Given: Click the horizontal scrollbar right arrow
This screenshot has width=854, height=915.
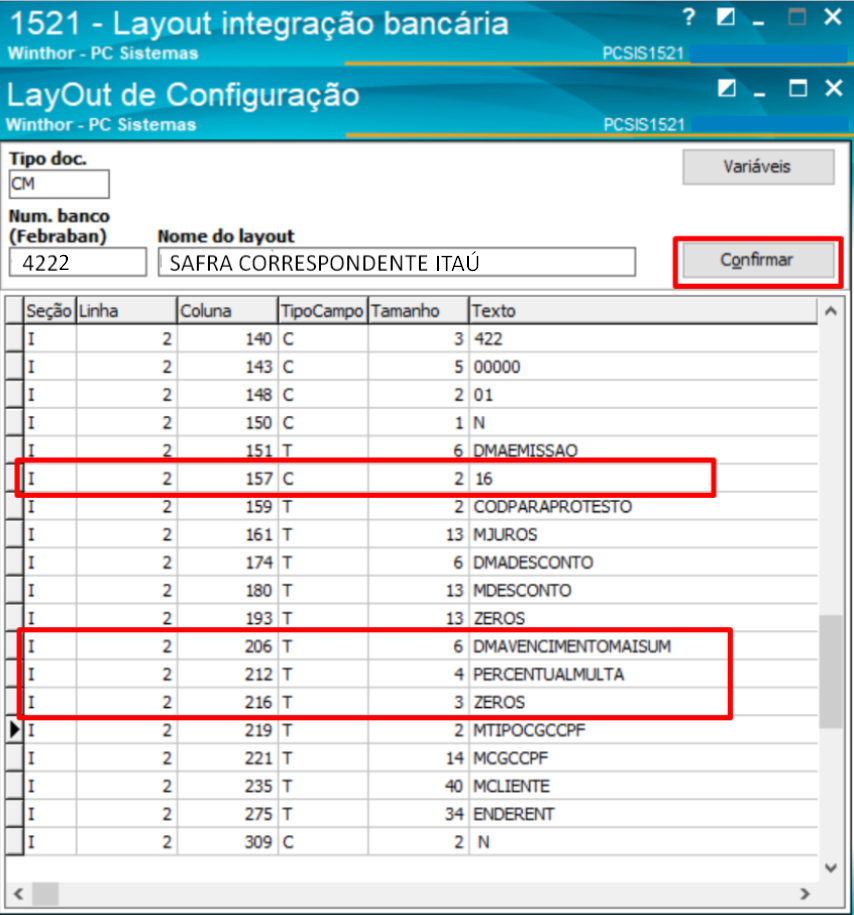Looking at the screenshot, I should click(x=805, y=893).
